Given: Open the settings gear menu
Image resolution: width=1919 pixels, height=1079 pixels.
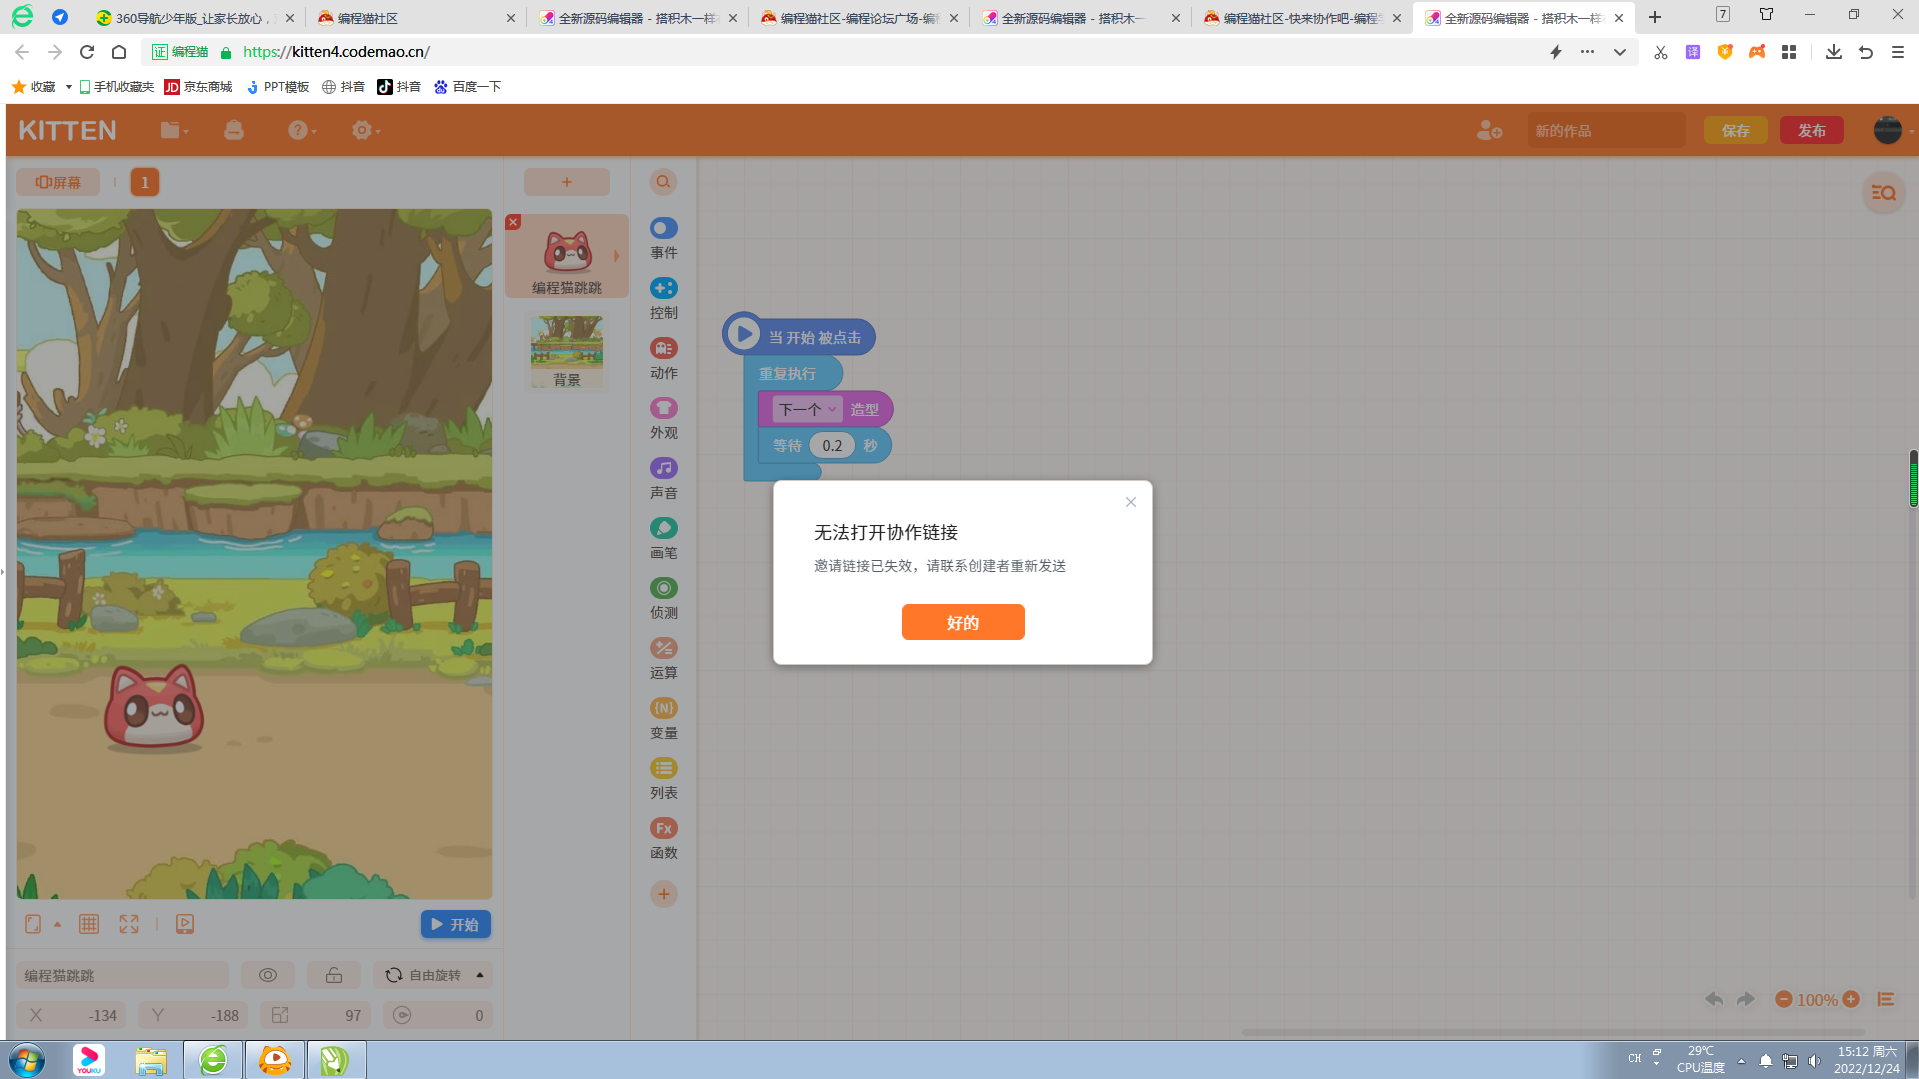Looking at the screenshot, I should tap(365, 130).
